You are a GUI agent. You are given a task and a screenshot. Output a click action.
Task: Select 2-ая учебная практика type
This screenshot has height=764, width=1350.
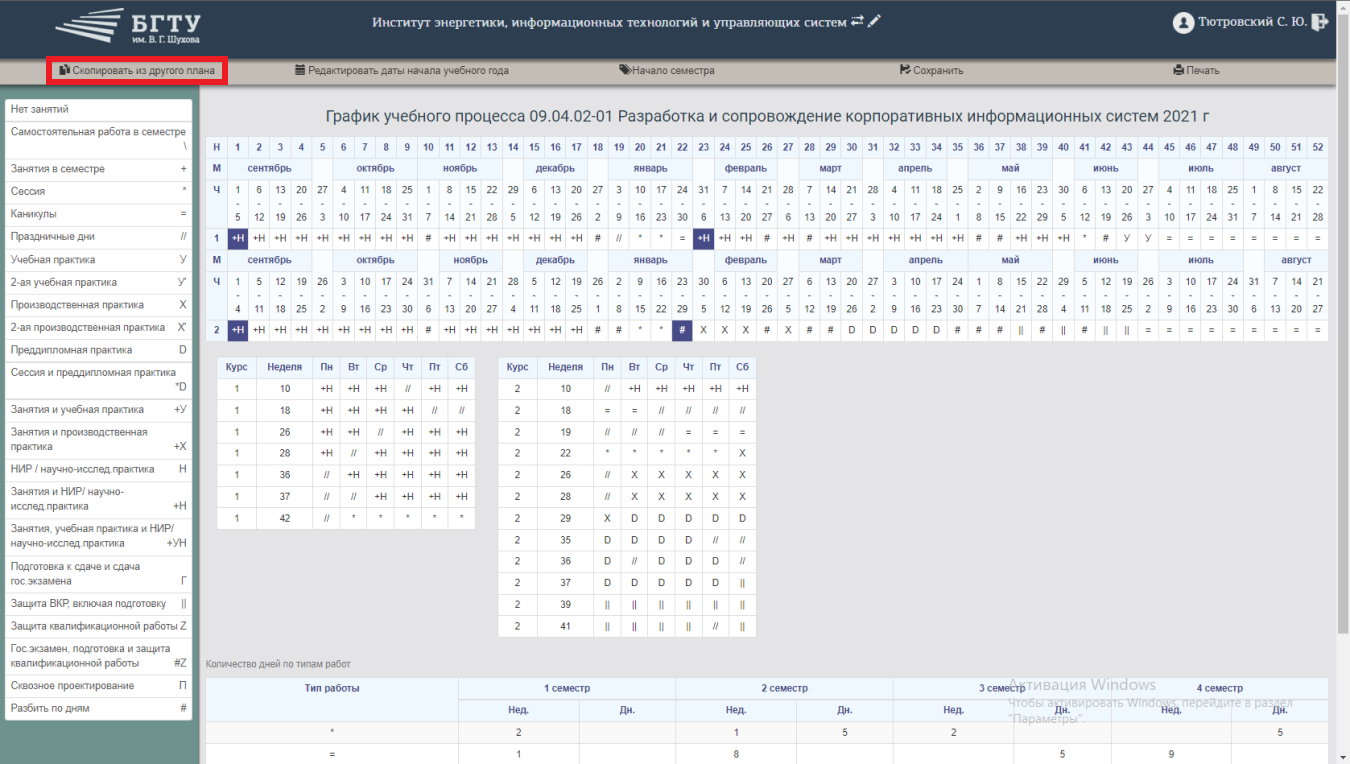98,282
